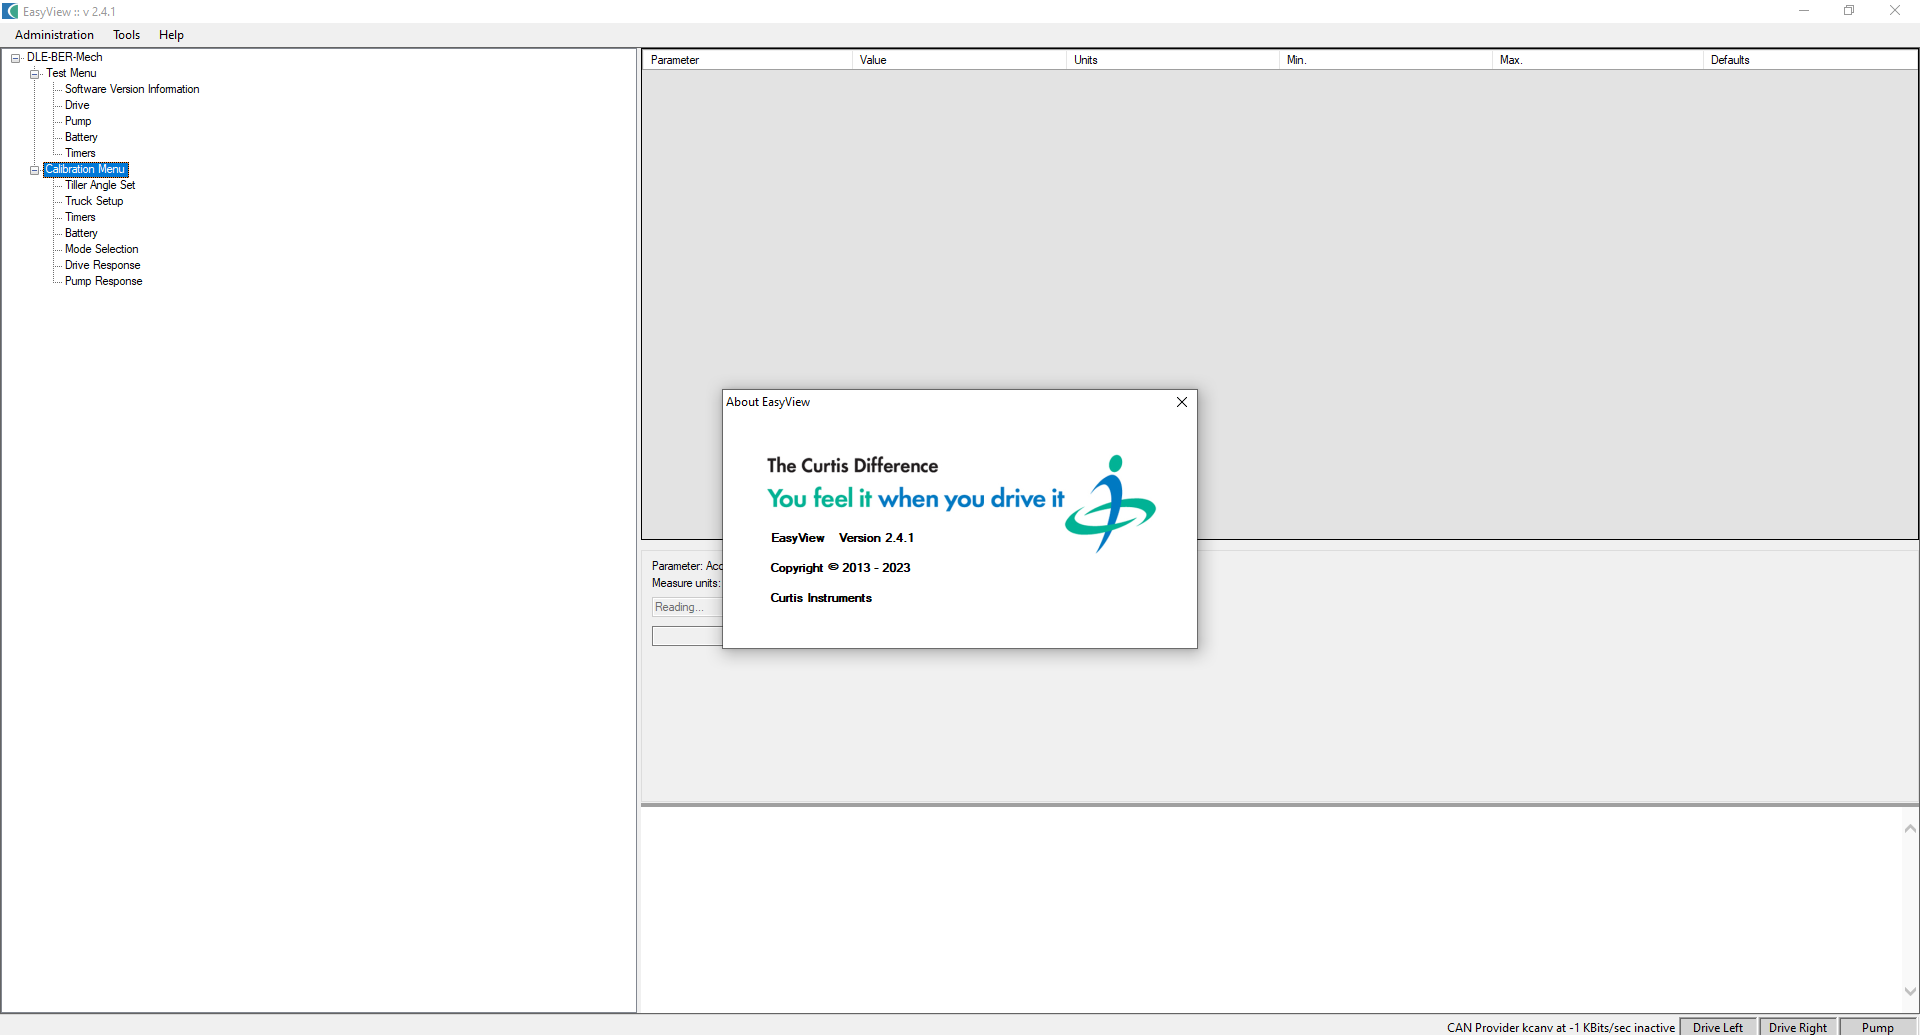Click the Curtis Instruments logo in About dialog
1920x1035 pixels.
[1108, 503]
